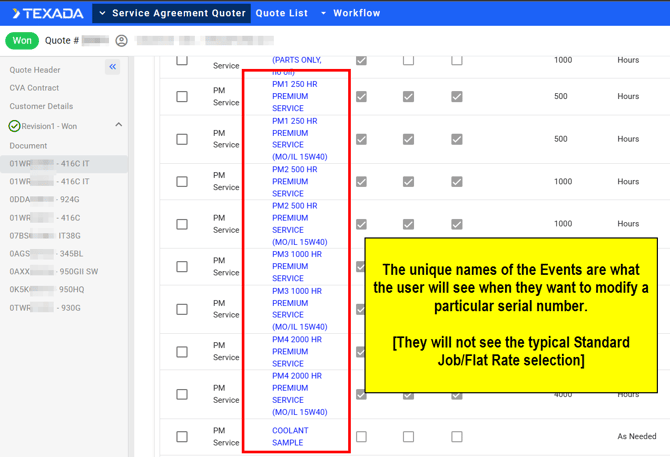Select row checkbox for PM2 500 HR PREMIUM SERVICE
670x457 pixels.
(x=182, y=182)
